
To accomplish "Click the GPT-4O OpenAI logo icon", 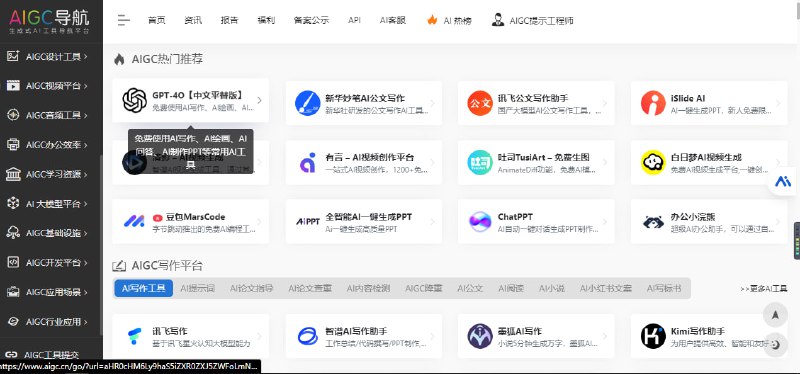I will click(x=135, y=100).
